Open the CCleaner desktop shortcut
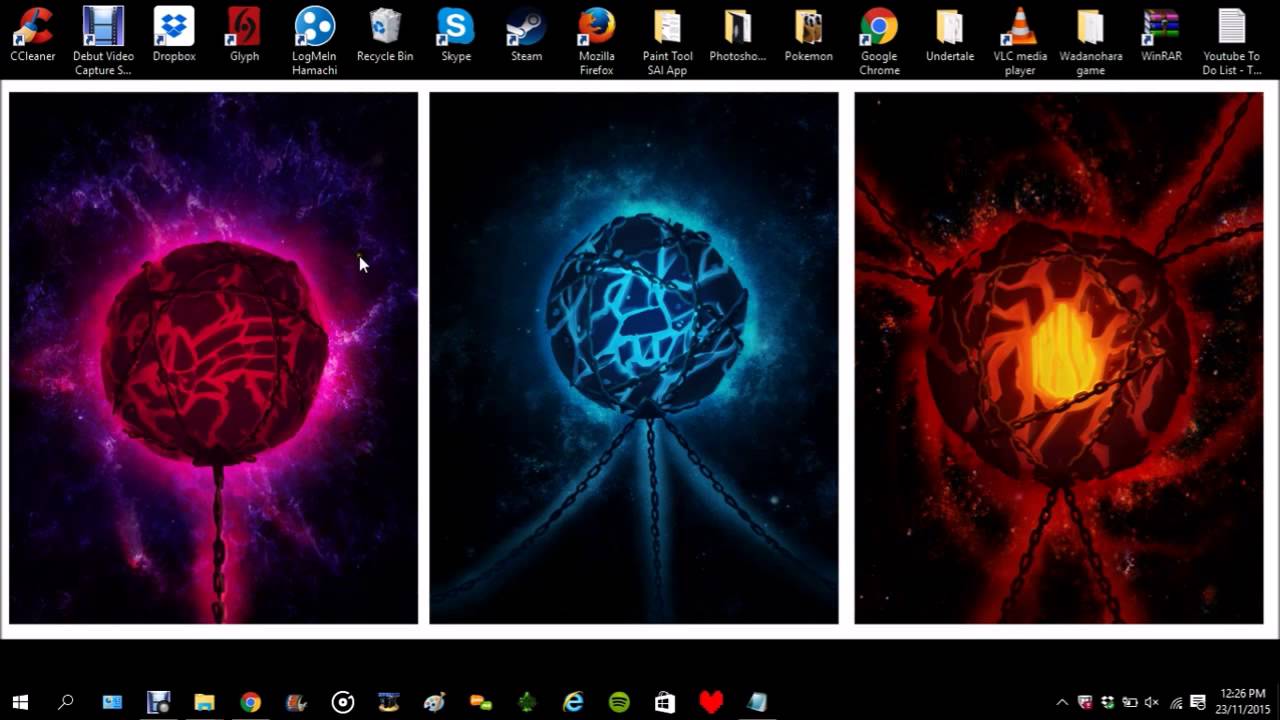Viewport: 1280px width, 720px height. click(33, 36)
